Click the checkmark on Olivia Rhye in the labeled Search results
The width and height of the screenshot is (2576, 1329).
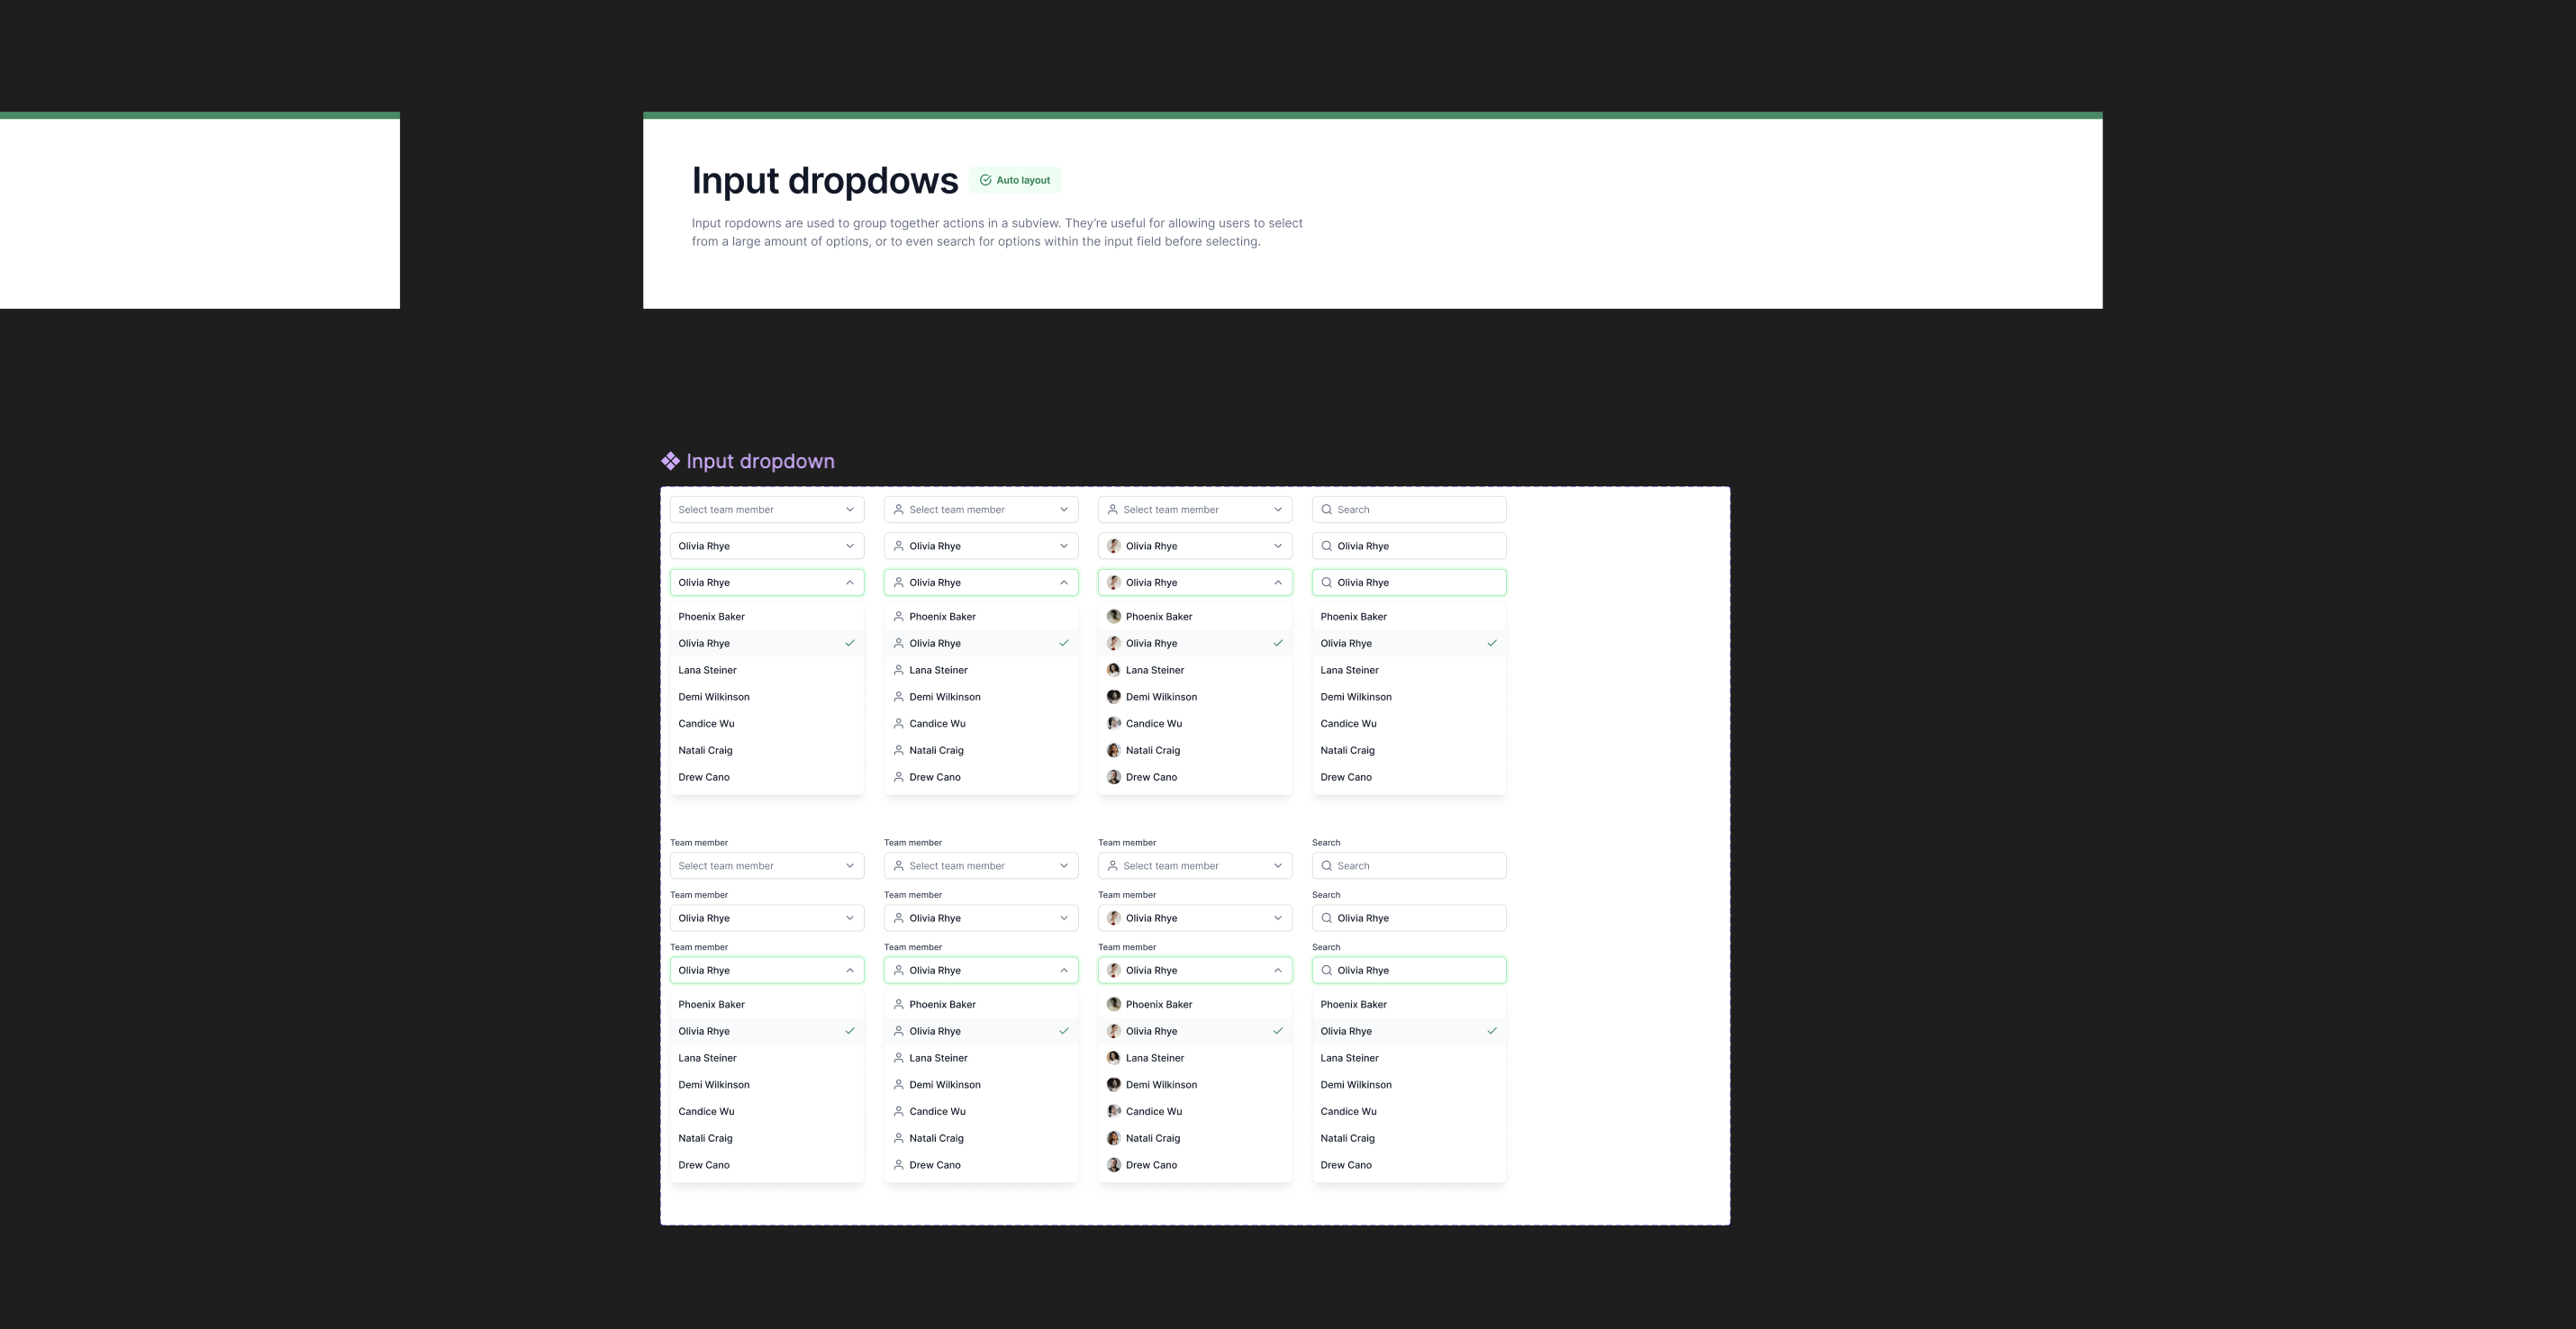click(1491, 1031)
